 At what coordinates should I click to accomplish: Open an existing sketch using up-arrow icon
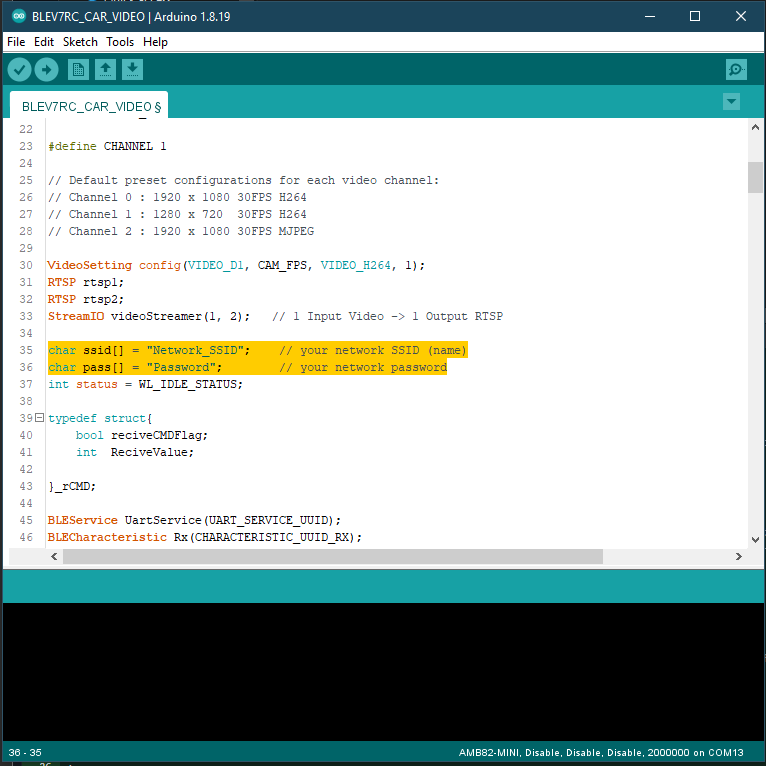[105, 69]
